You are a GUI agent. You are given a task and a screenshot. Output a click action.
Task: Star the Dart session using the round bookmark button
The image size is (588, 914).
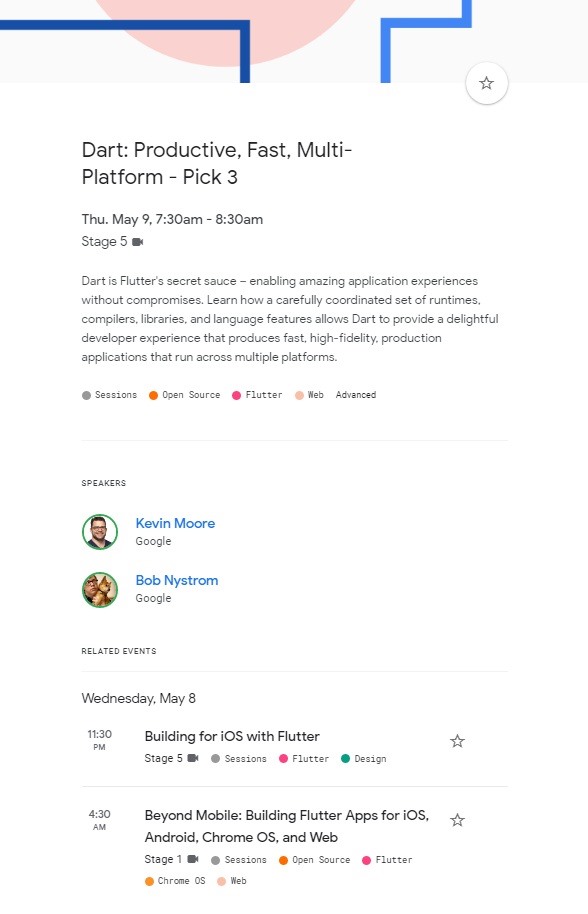point(487,83)
